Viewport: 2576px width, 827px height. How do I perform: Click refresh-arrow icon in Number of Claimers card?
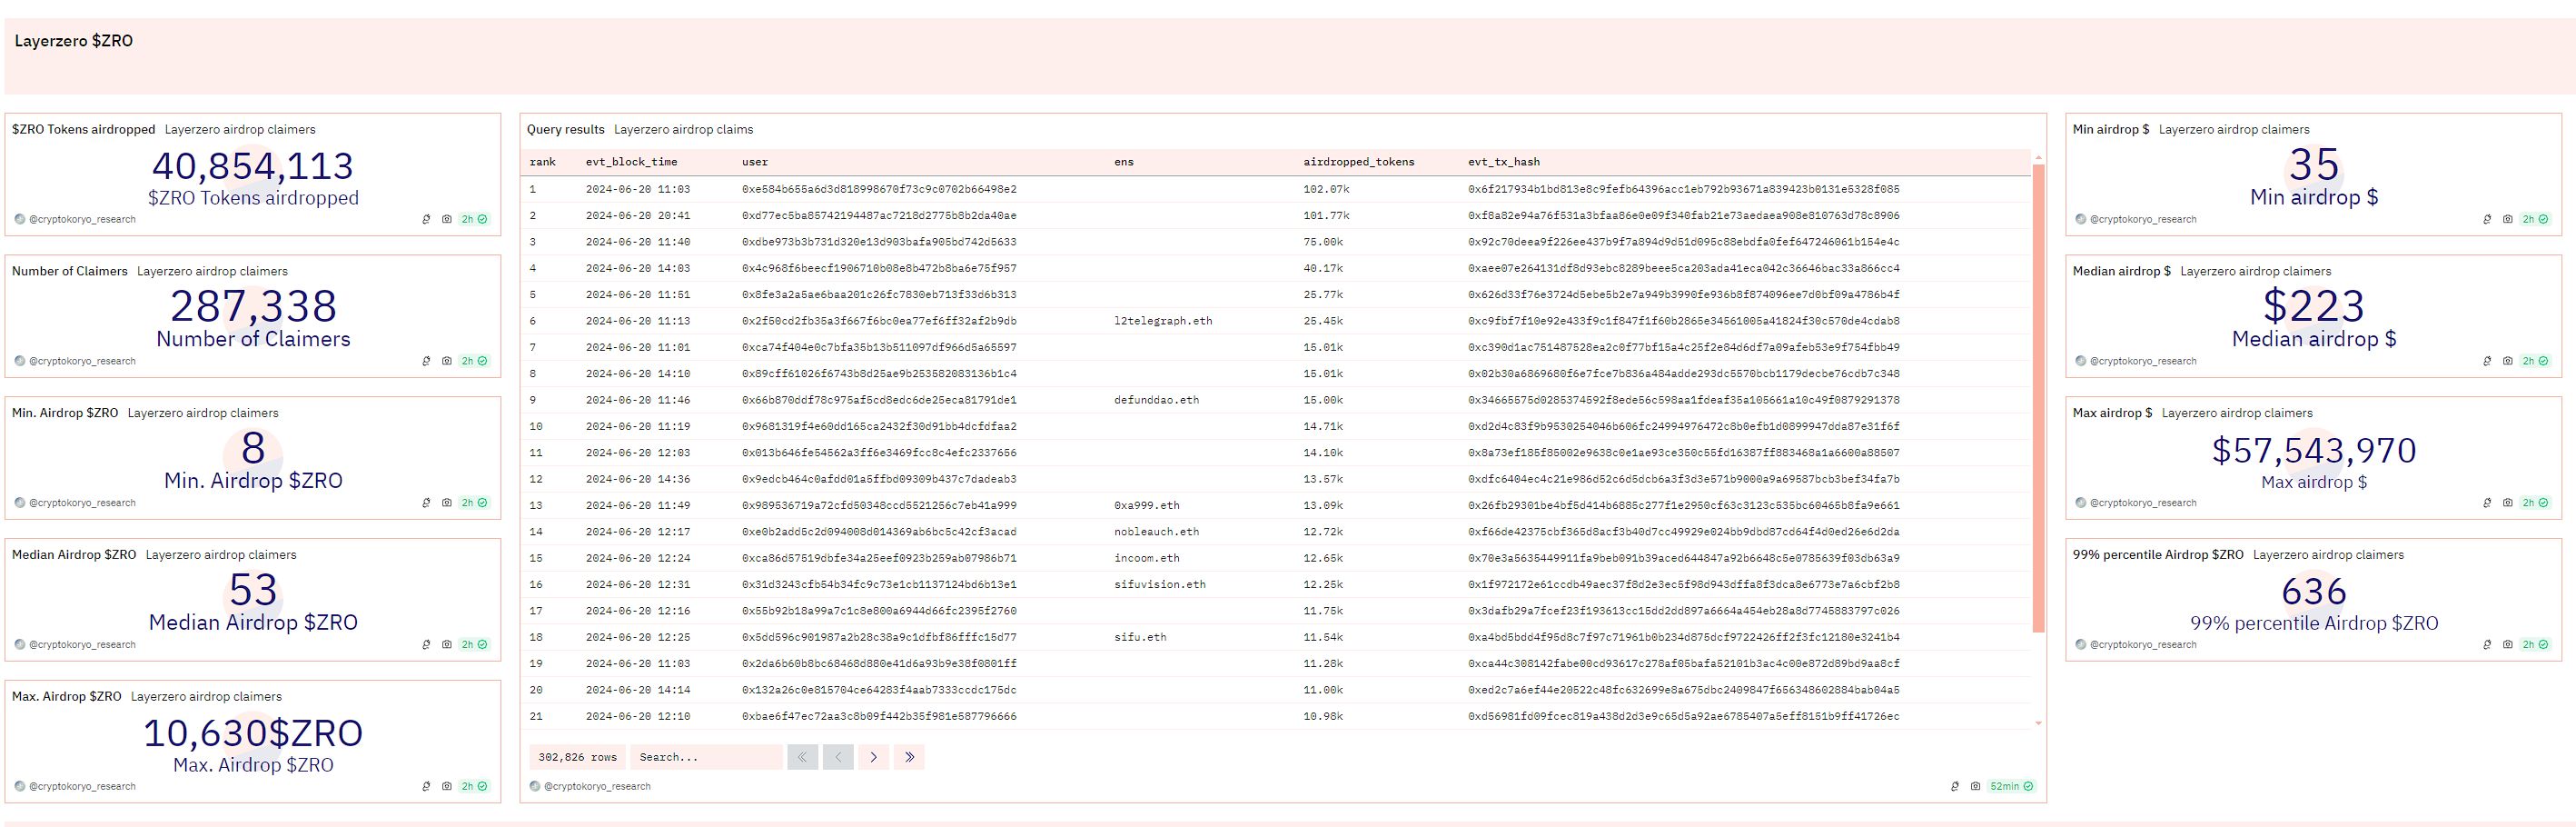[426, 361]
